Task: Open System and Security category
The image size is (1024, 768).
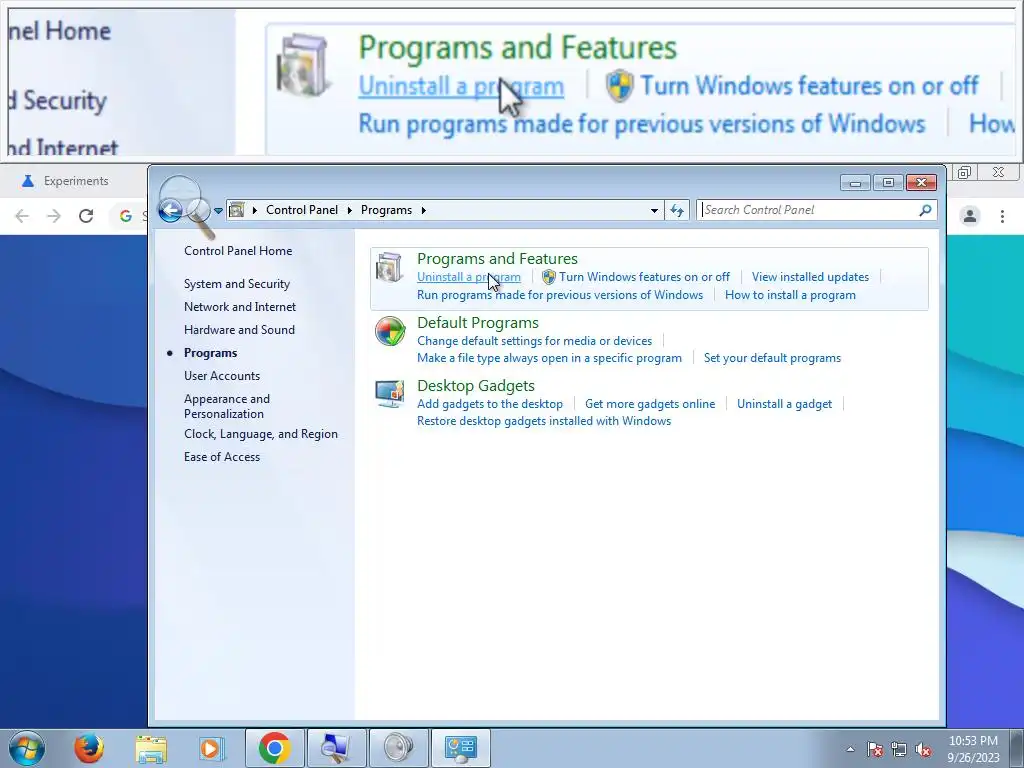Action: [x=236, y=284]
